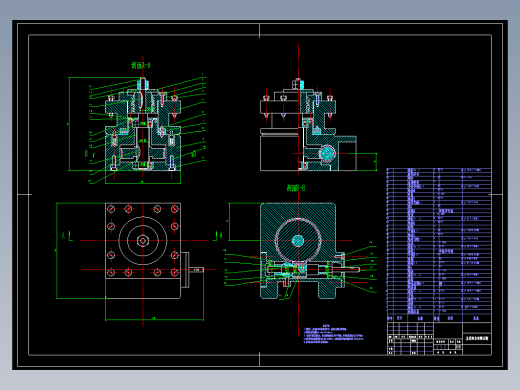Select the vertical height dimension left of section A-A
The height and width of the screenshot is (390, 520).
click(69, 124)
